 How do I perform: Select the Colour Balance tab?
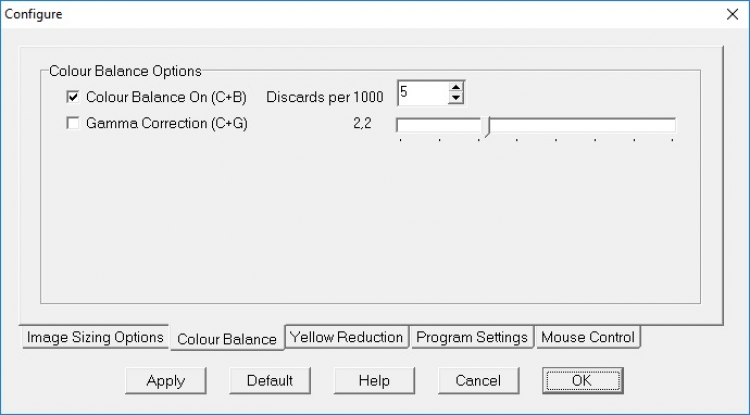coord(226,339)
